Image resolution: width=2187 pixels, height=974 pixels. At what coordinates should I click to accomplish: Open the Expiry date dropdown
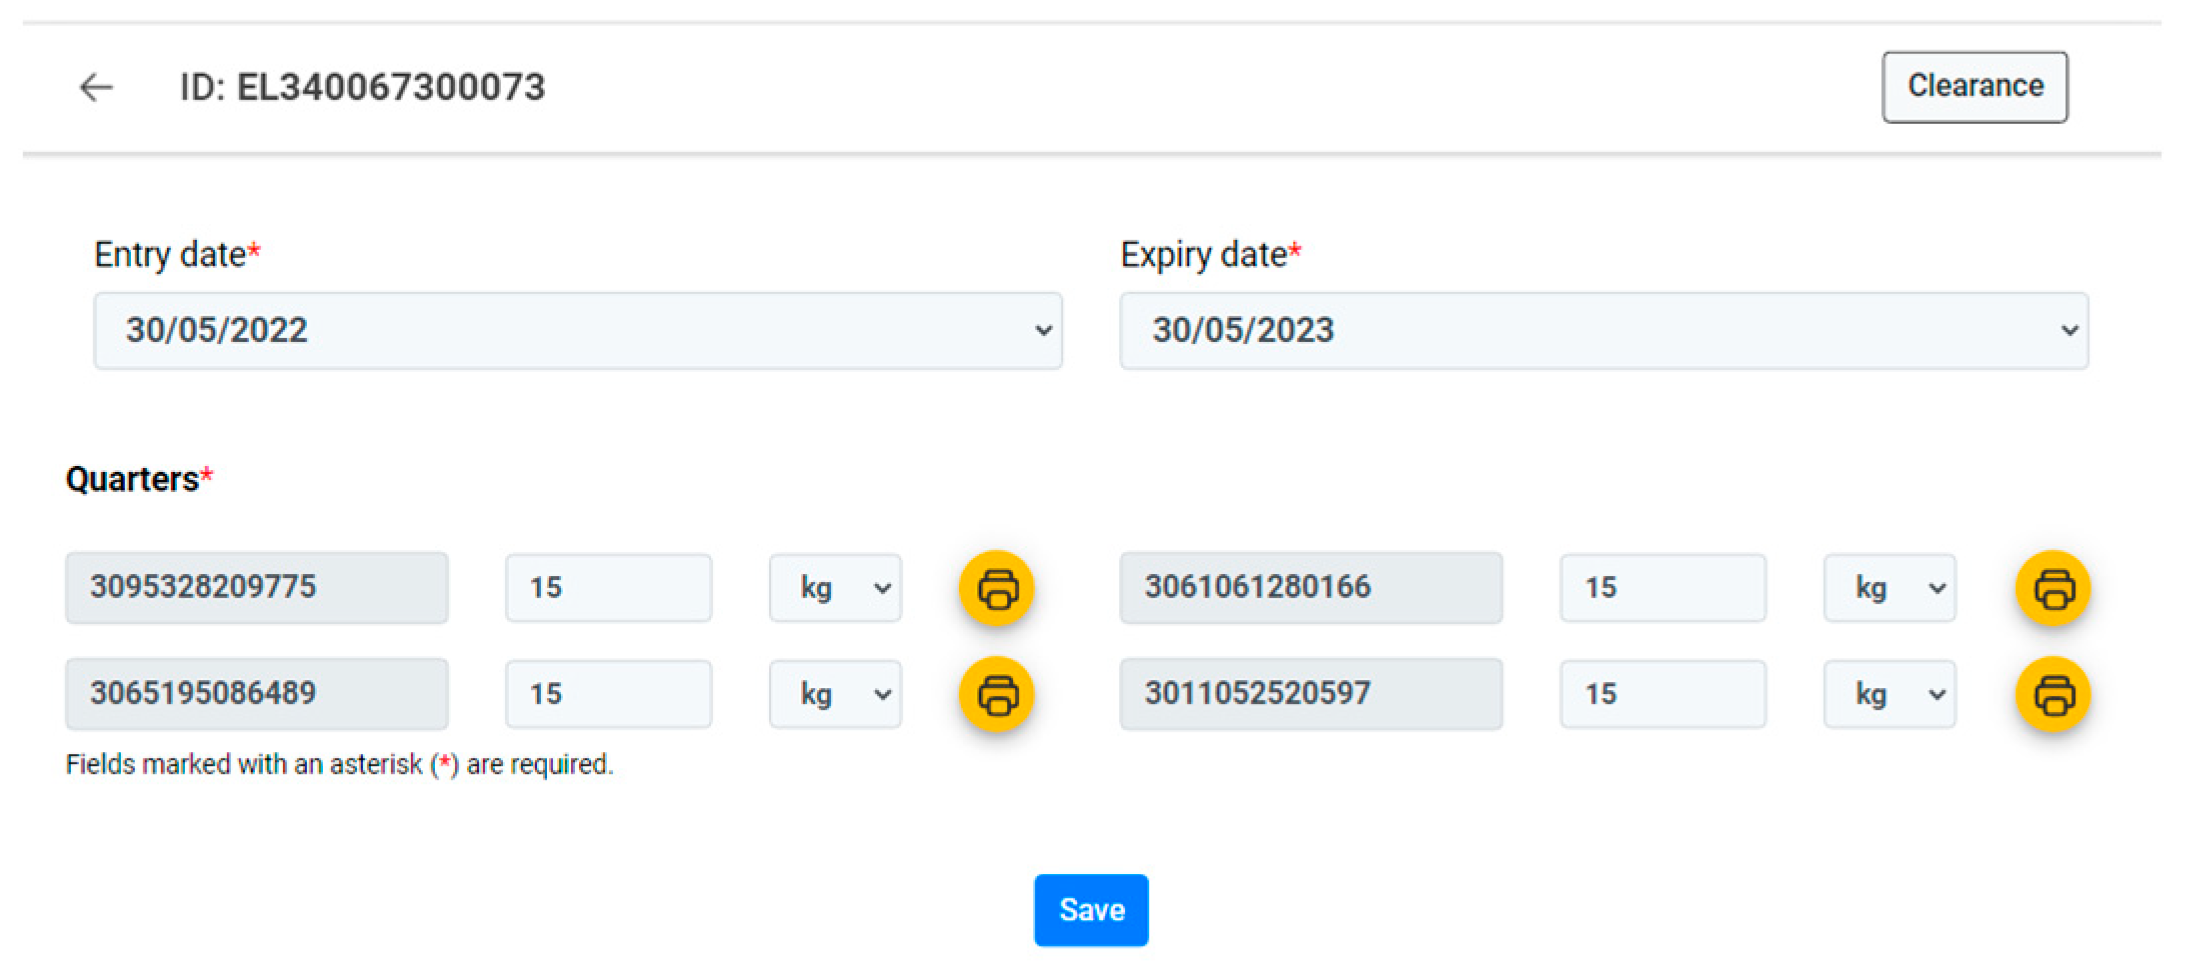click(1603, 331)
